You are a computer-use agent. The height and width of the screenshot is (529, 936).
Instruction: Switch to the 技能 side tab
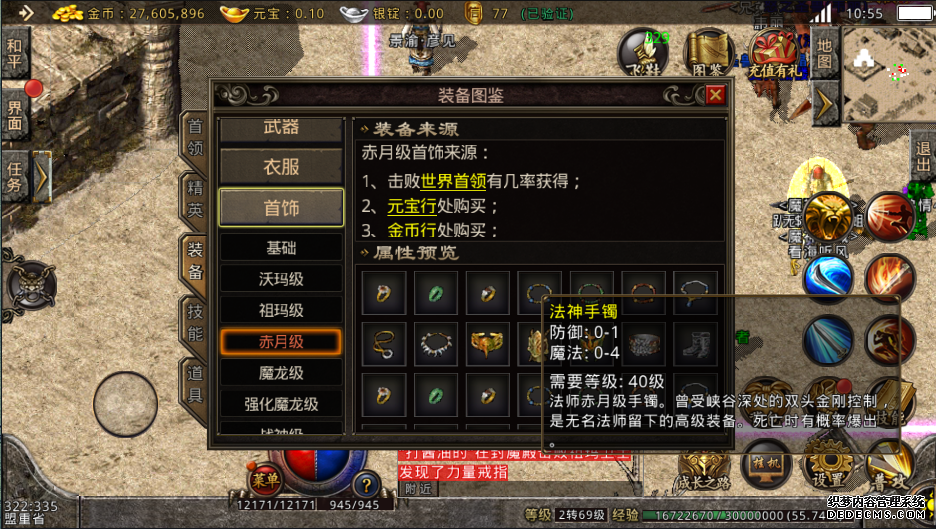195,322
